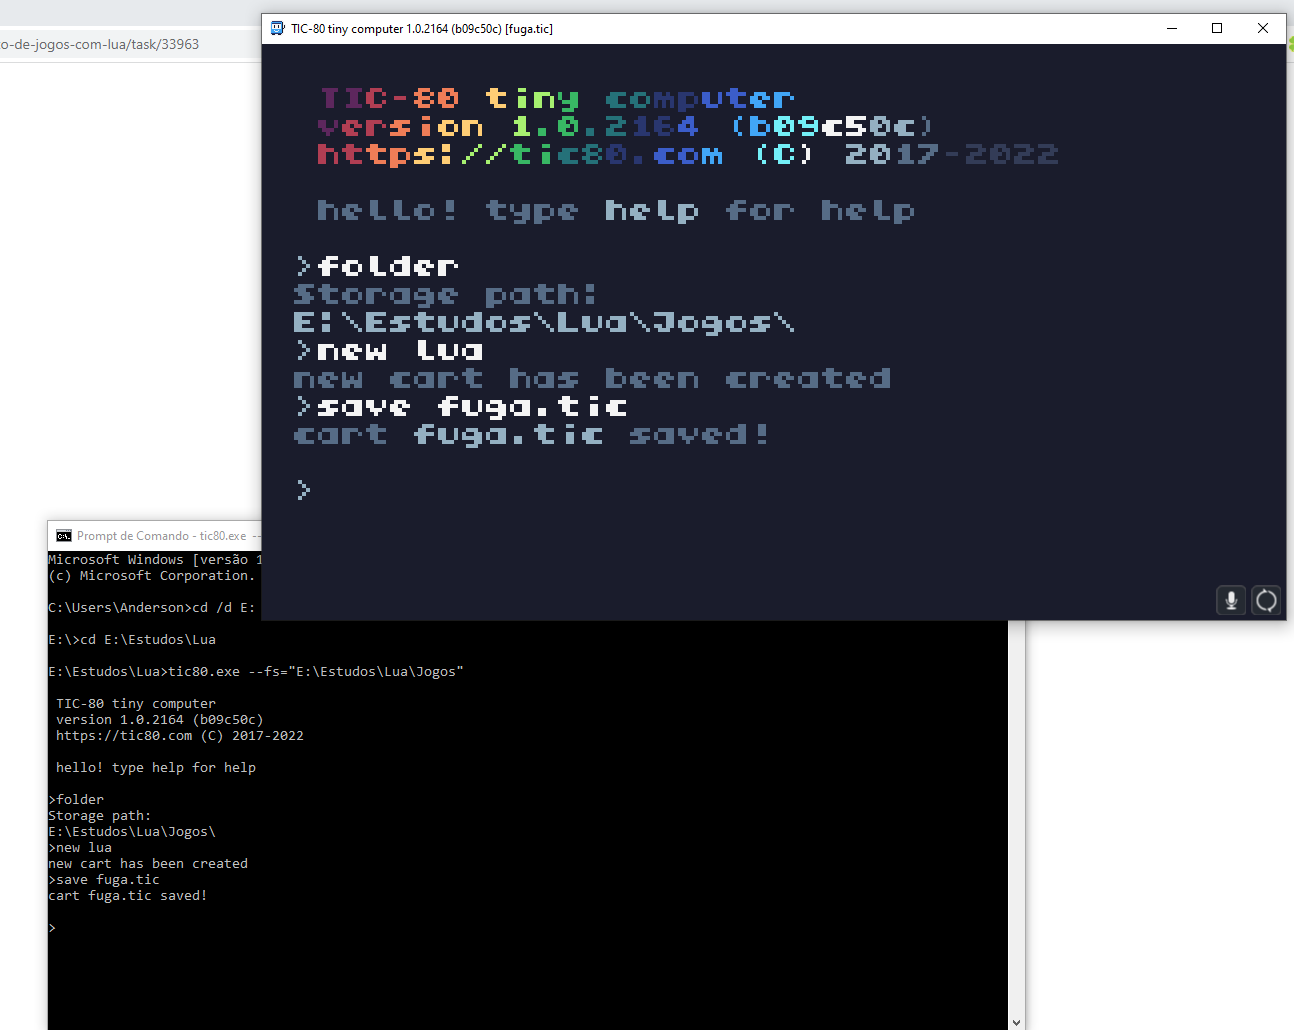Click the '>folder' command in TIC-80 console
This screenshot has height=1030, width=1294.
[x=377, y=266]
